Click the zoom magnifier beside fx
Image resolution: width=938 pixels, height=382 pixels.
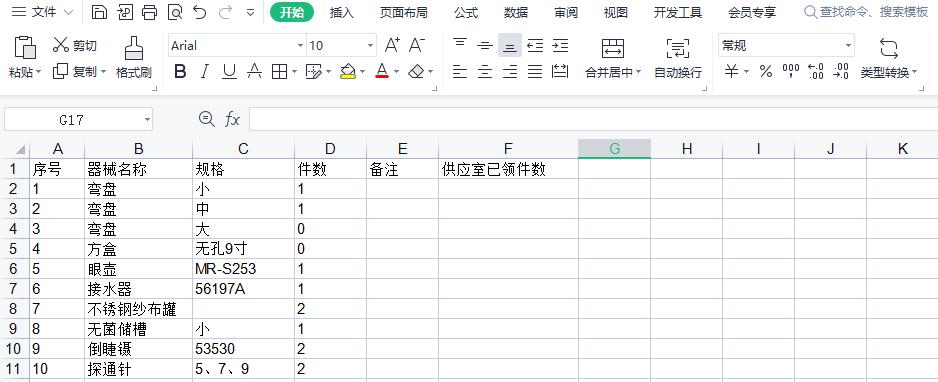pos(206,120)
